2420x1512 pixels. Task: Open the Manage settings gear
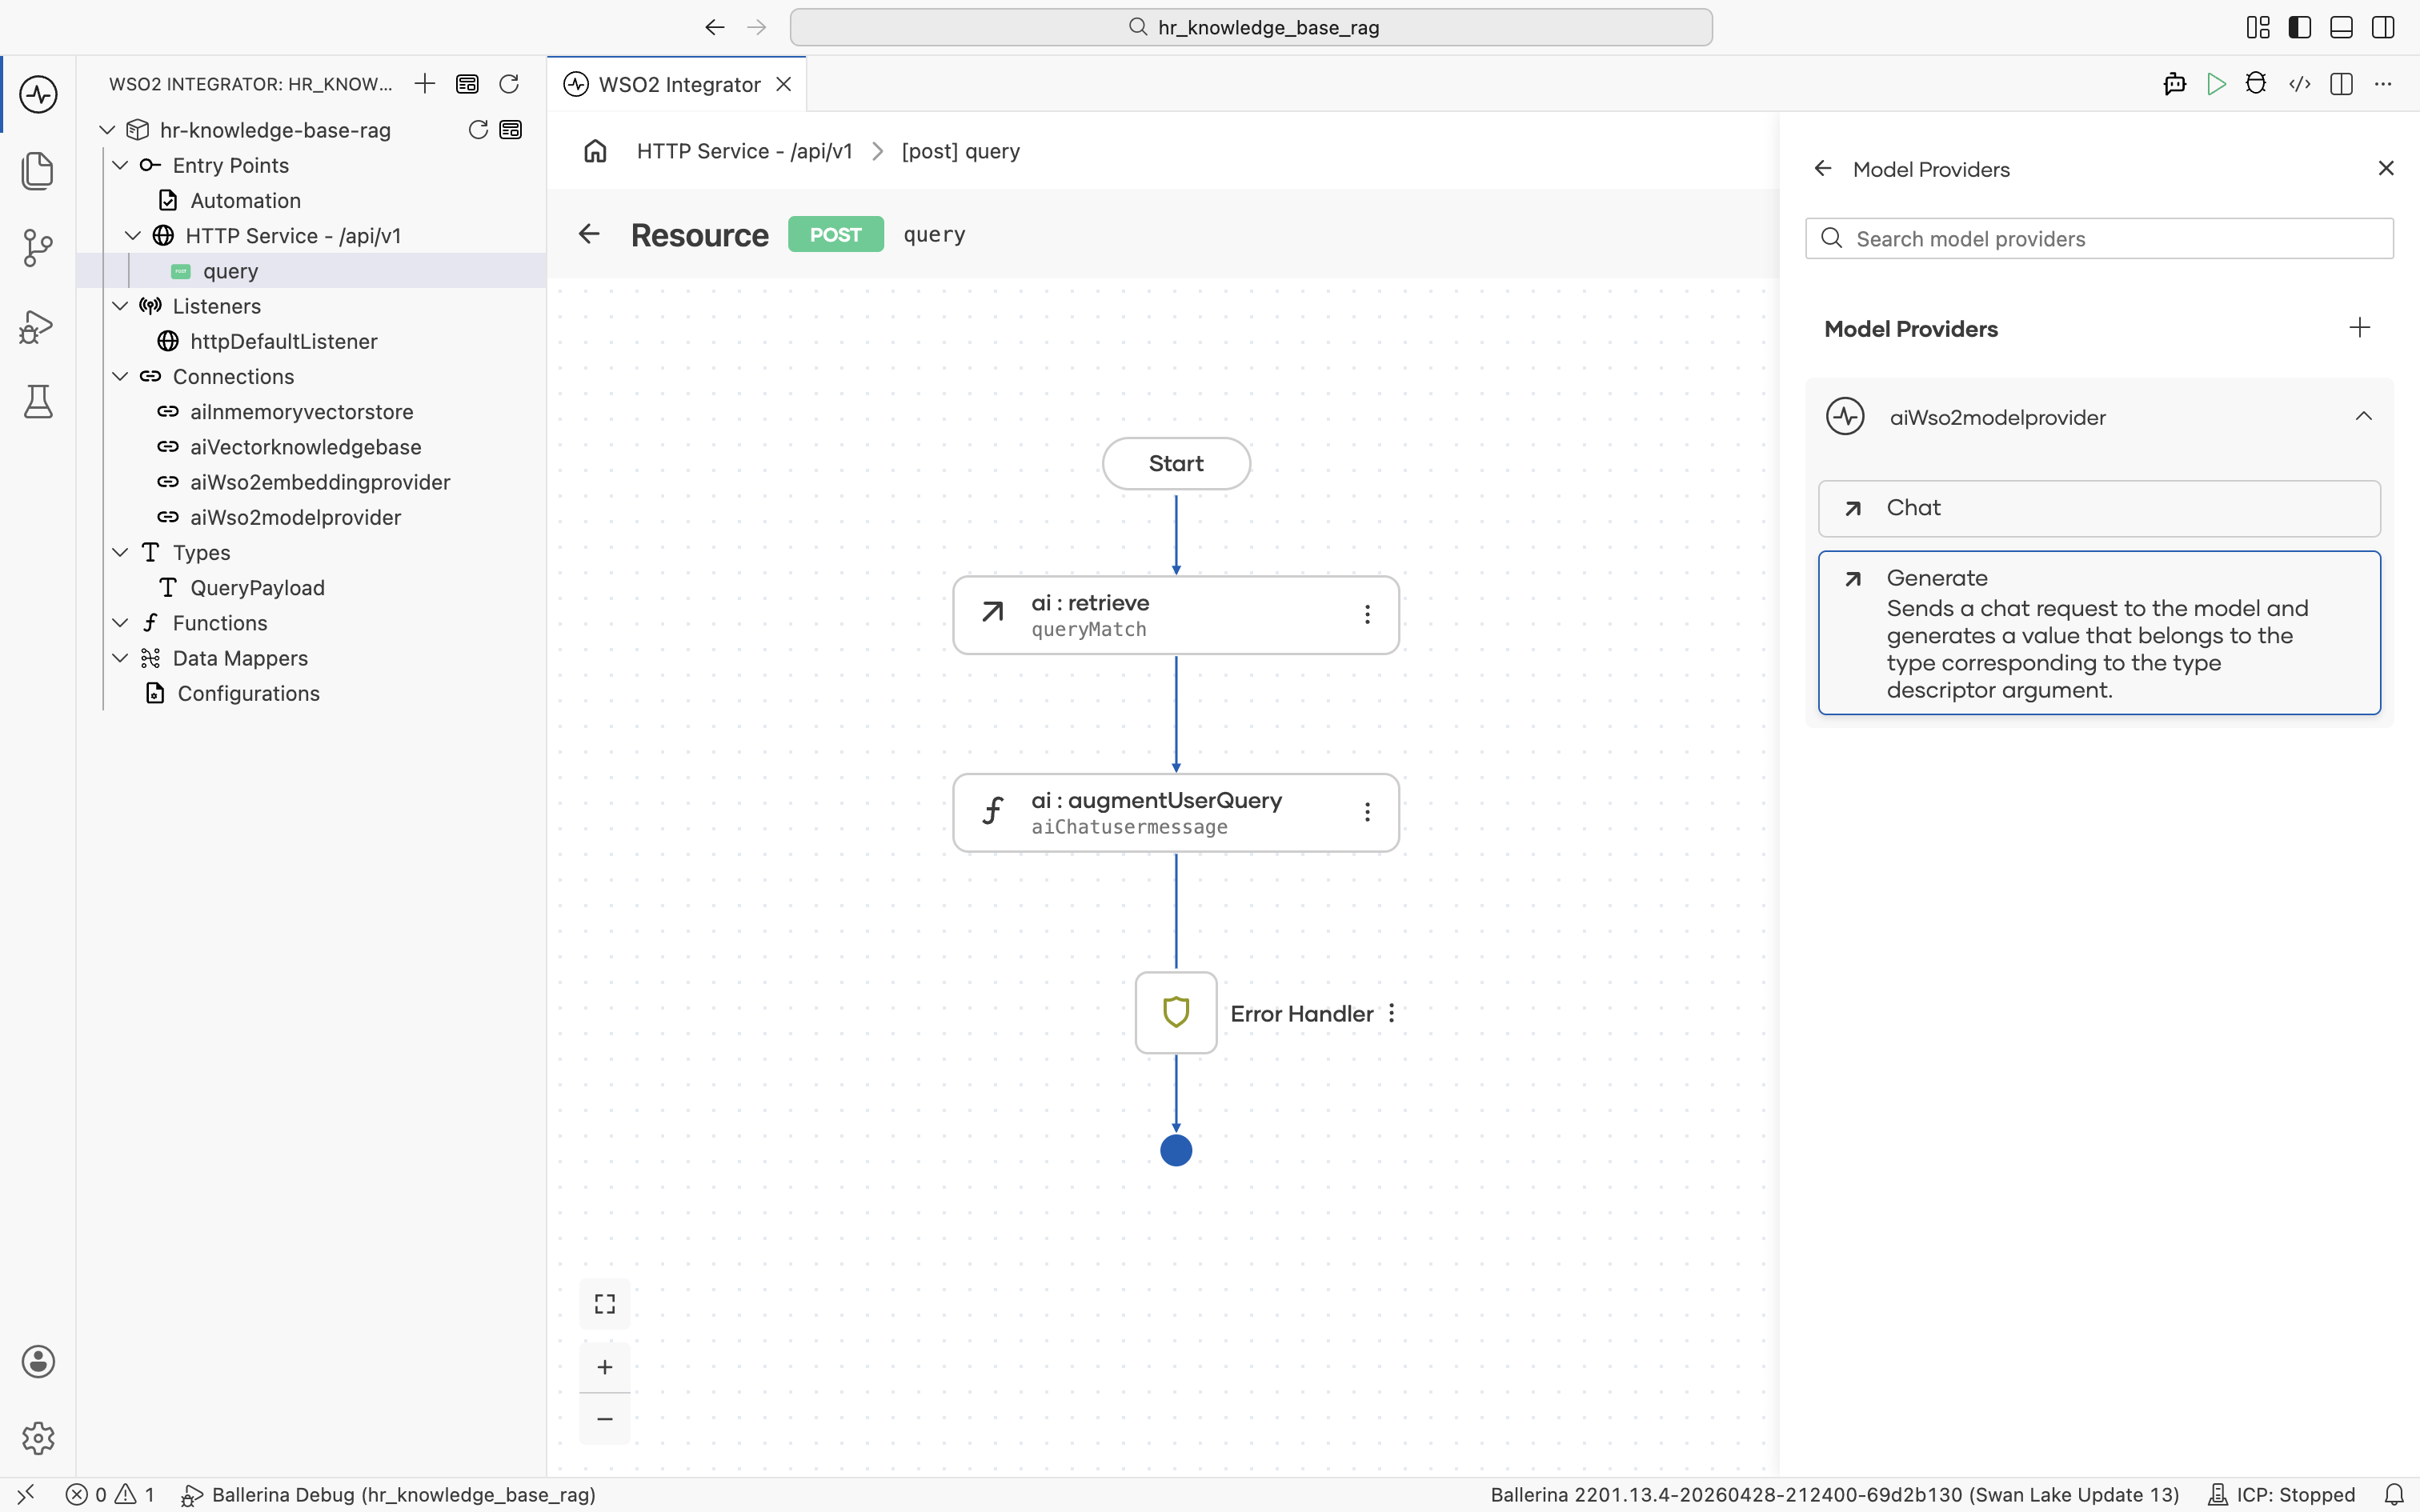click(x=38, y=1437)
